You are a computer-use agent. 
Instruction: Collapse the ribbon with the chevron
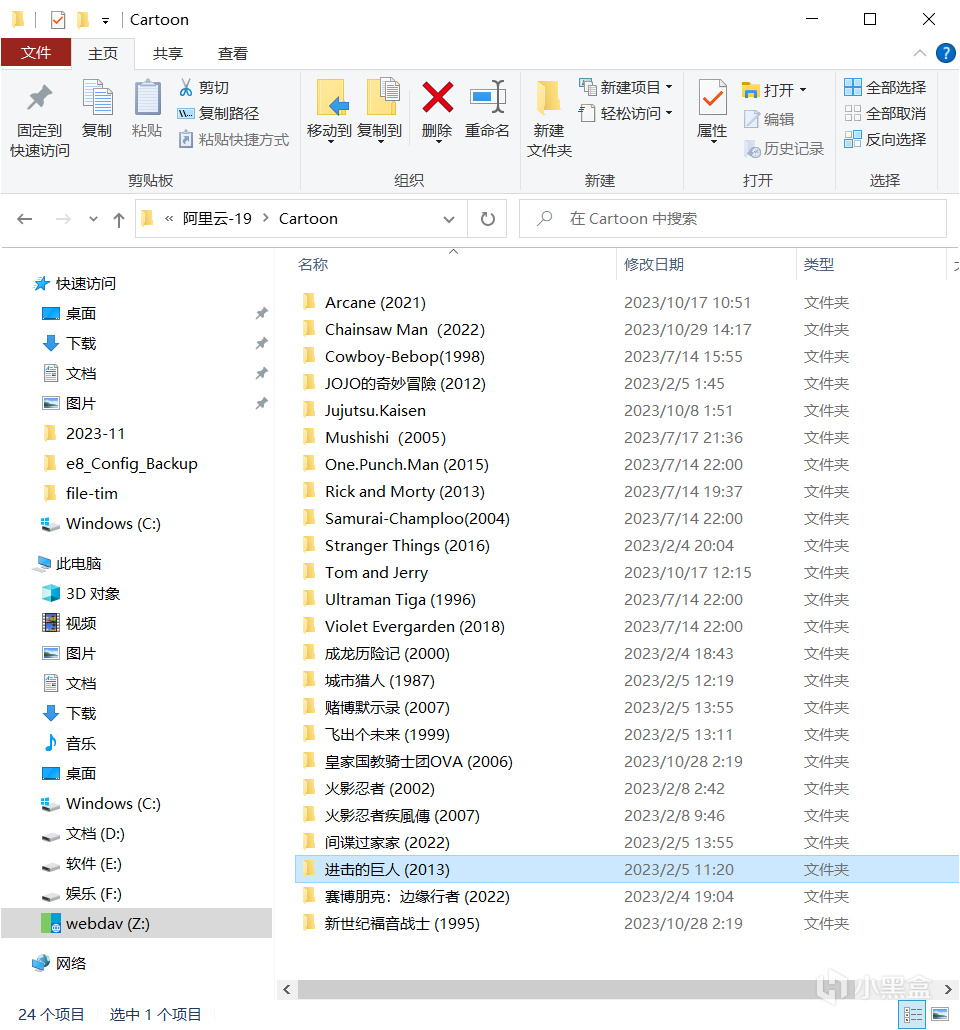[920, 53]
